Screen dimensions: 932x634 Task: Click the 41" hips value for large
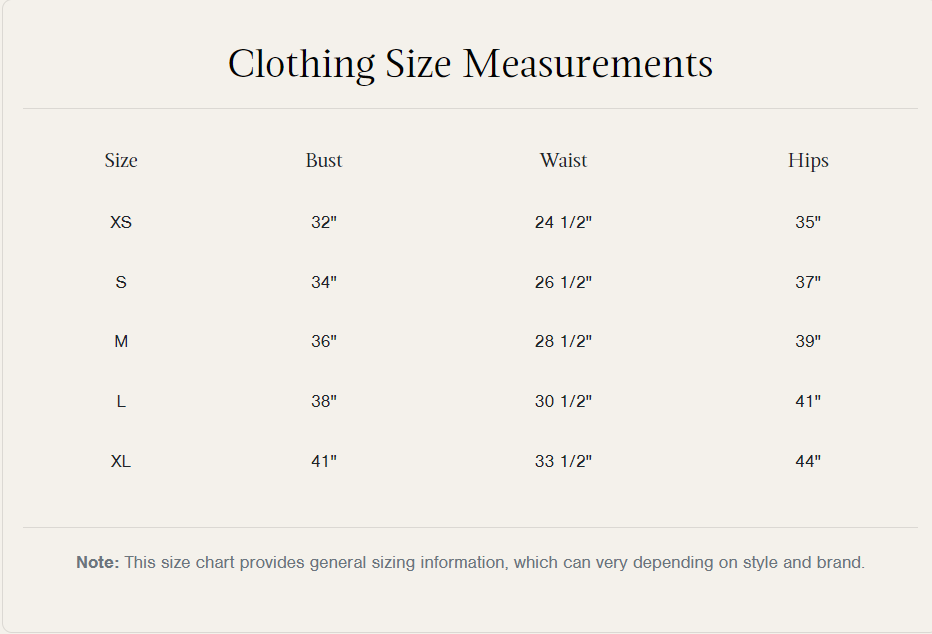[808, 402]
